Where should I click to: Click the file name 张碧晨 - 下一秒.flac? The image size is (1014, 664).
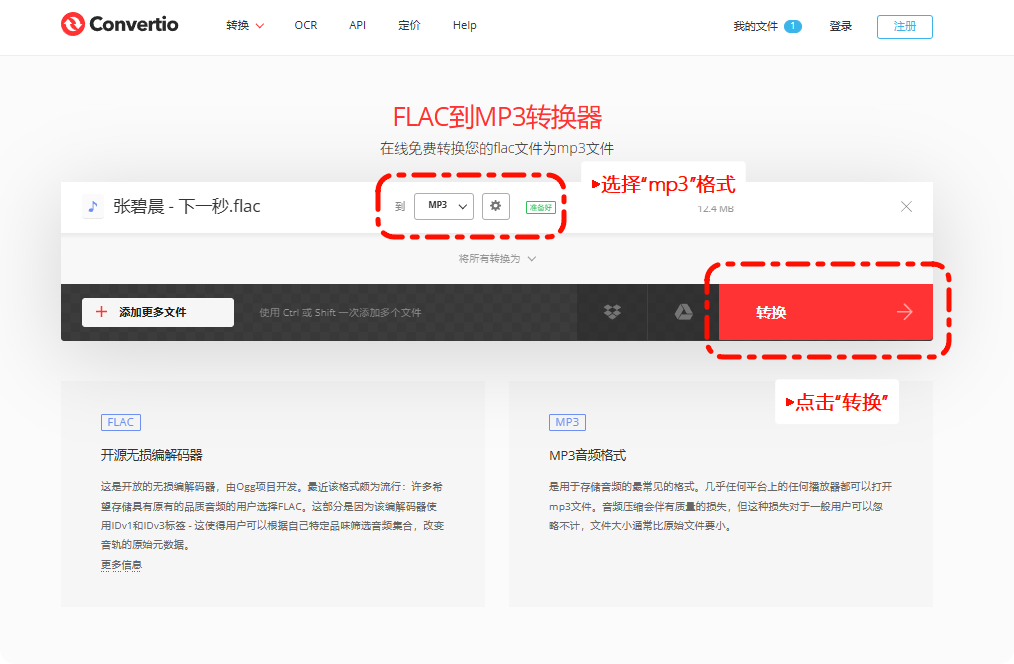tap(187, 206)
